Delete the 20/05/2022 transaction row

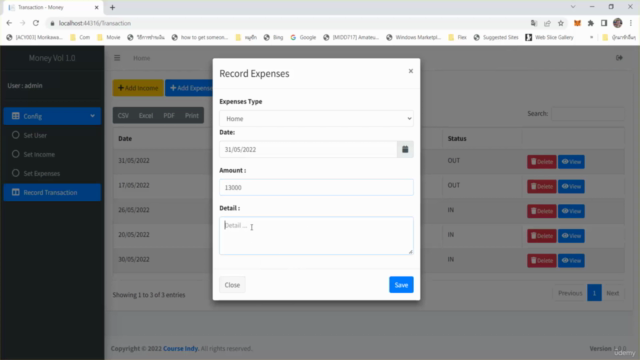tap(542, 236)
